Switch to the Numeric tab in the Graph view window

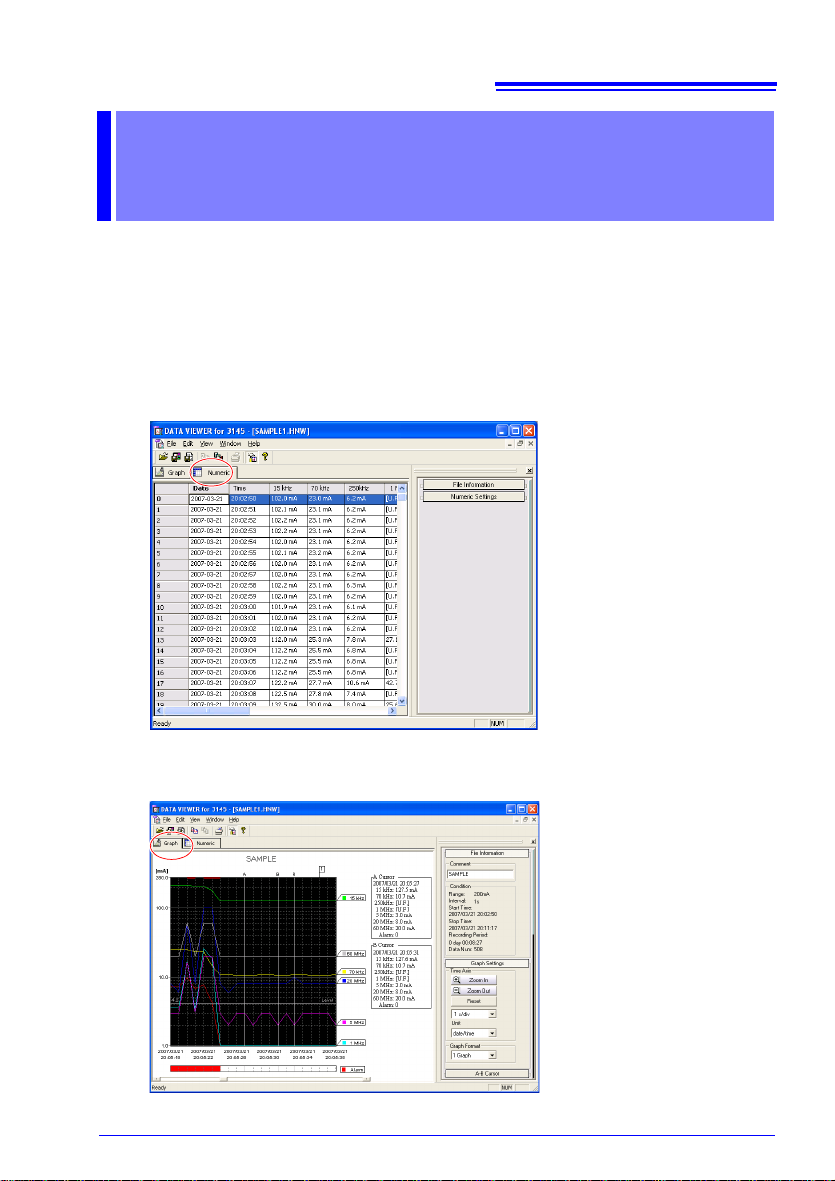click(x=201, y=843)
